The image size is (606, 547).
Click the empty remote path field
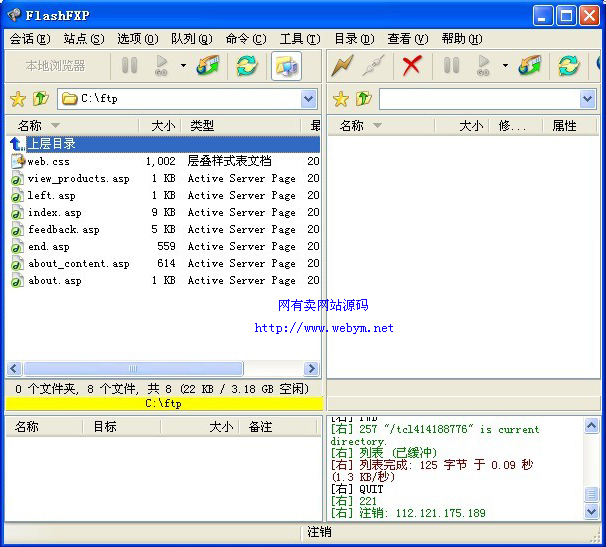click(x=488, y=99)
